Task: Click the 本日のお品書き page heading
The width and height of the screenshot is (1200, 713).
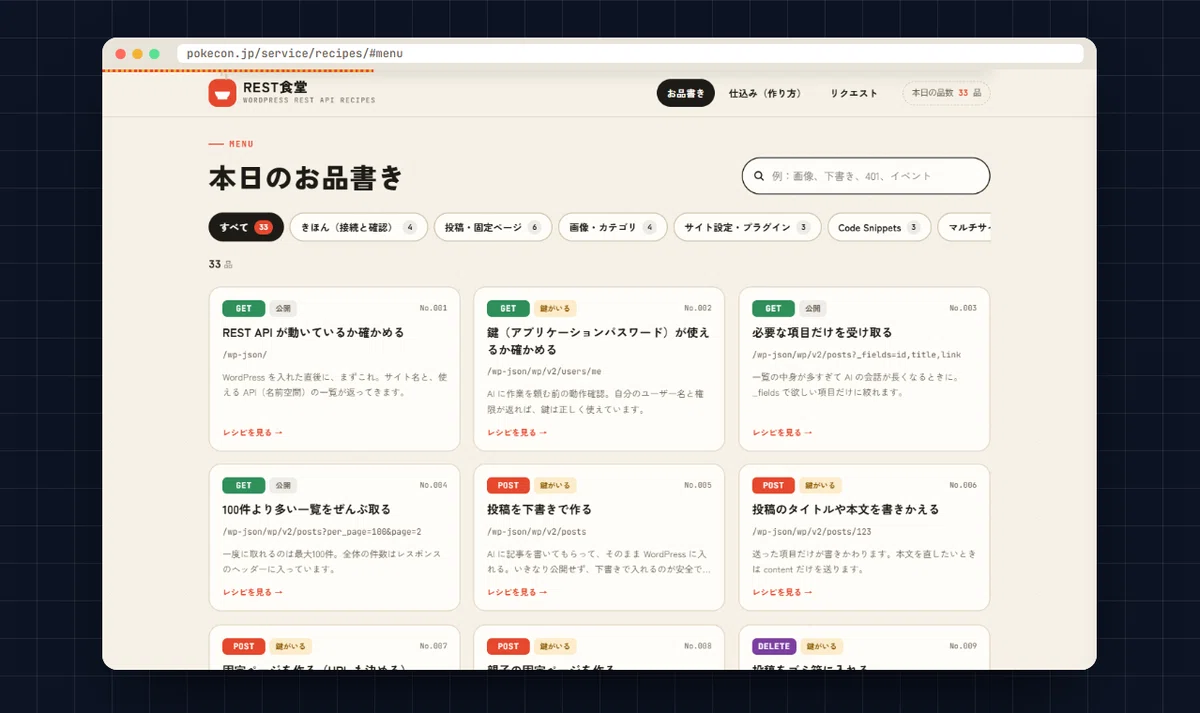Action: pyautogui.click(x=306, y=178)
